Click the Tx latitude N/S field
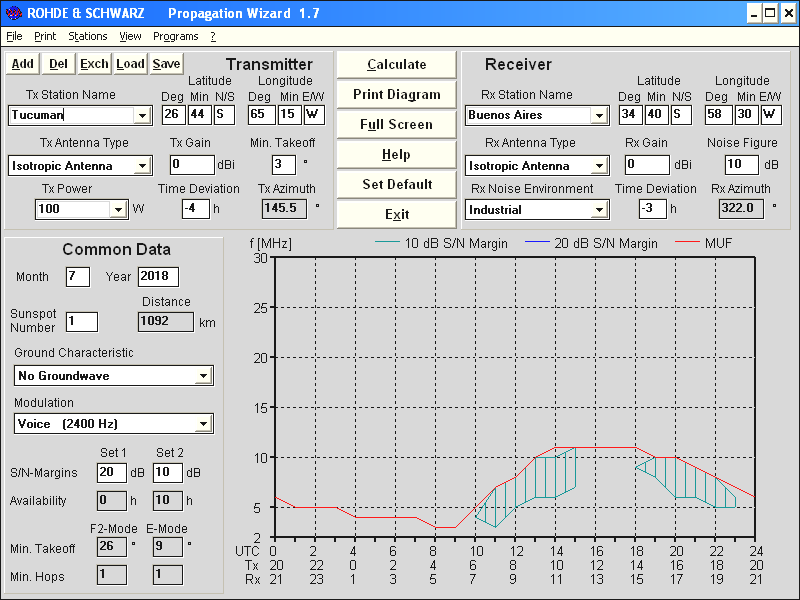 (x=224, y=115)
